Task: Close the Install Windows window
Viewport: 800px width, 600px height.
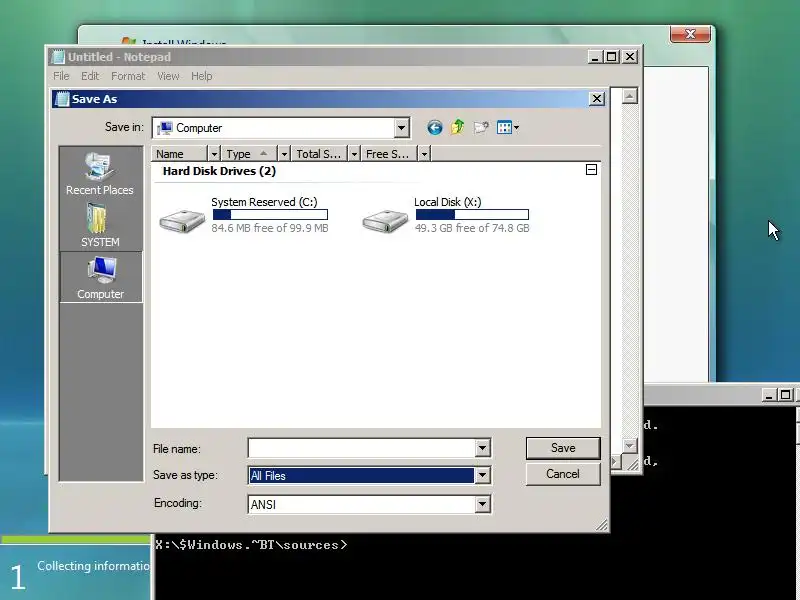Action: [690, 34]
